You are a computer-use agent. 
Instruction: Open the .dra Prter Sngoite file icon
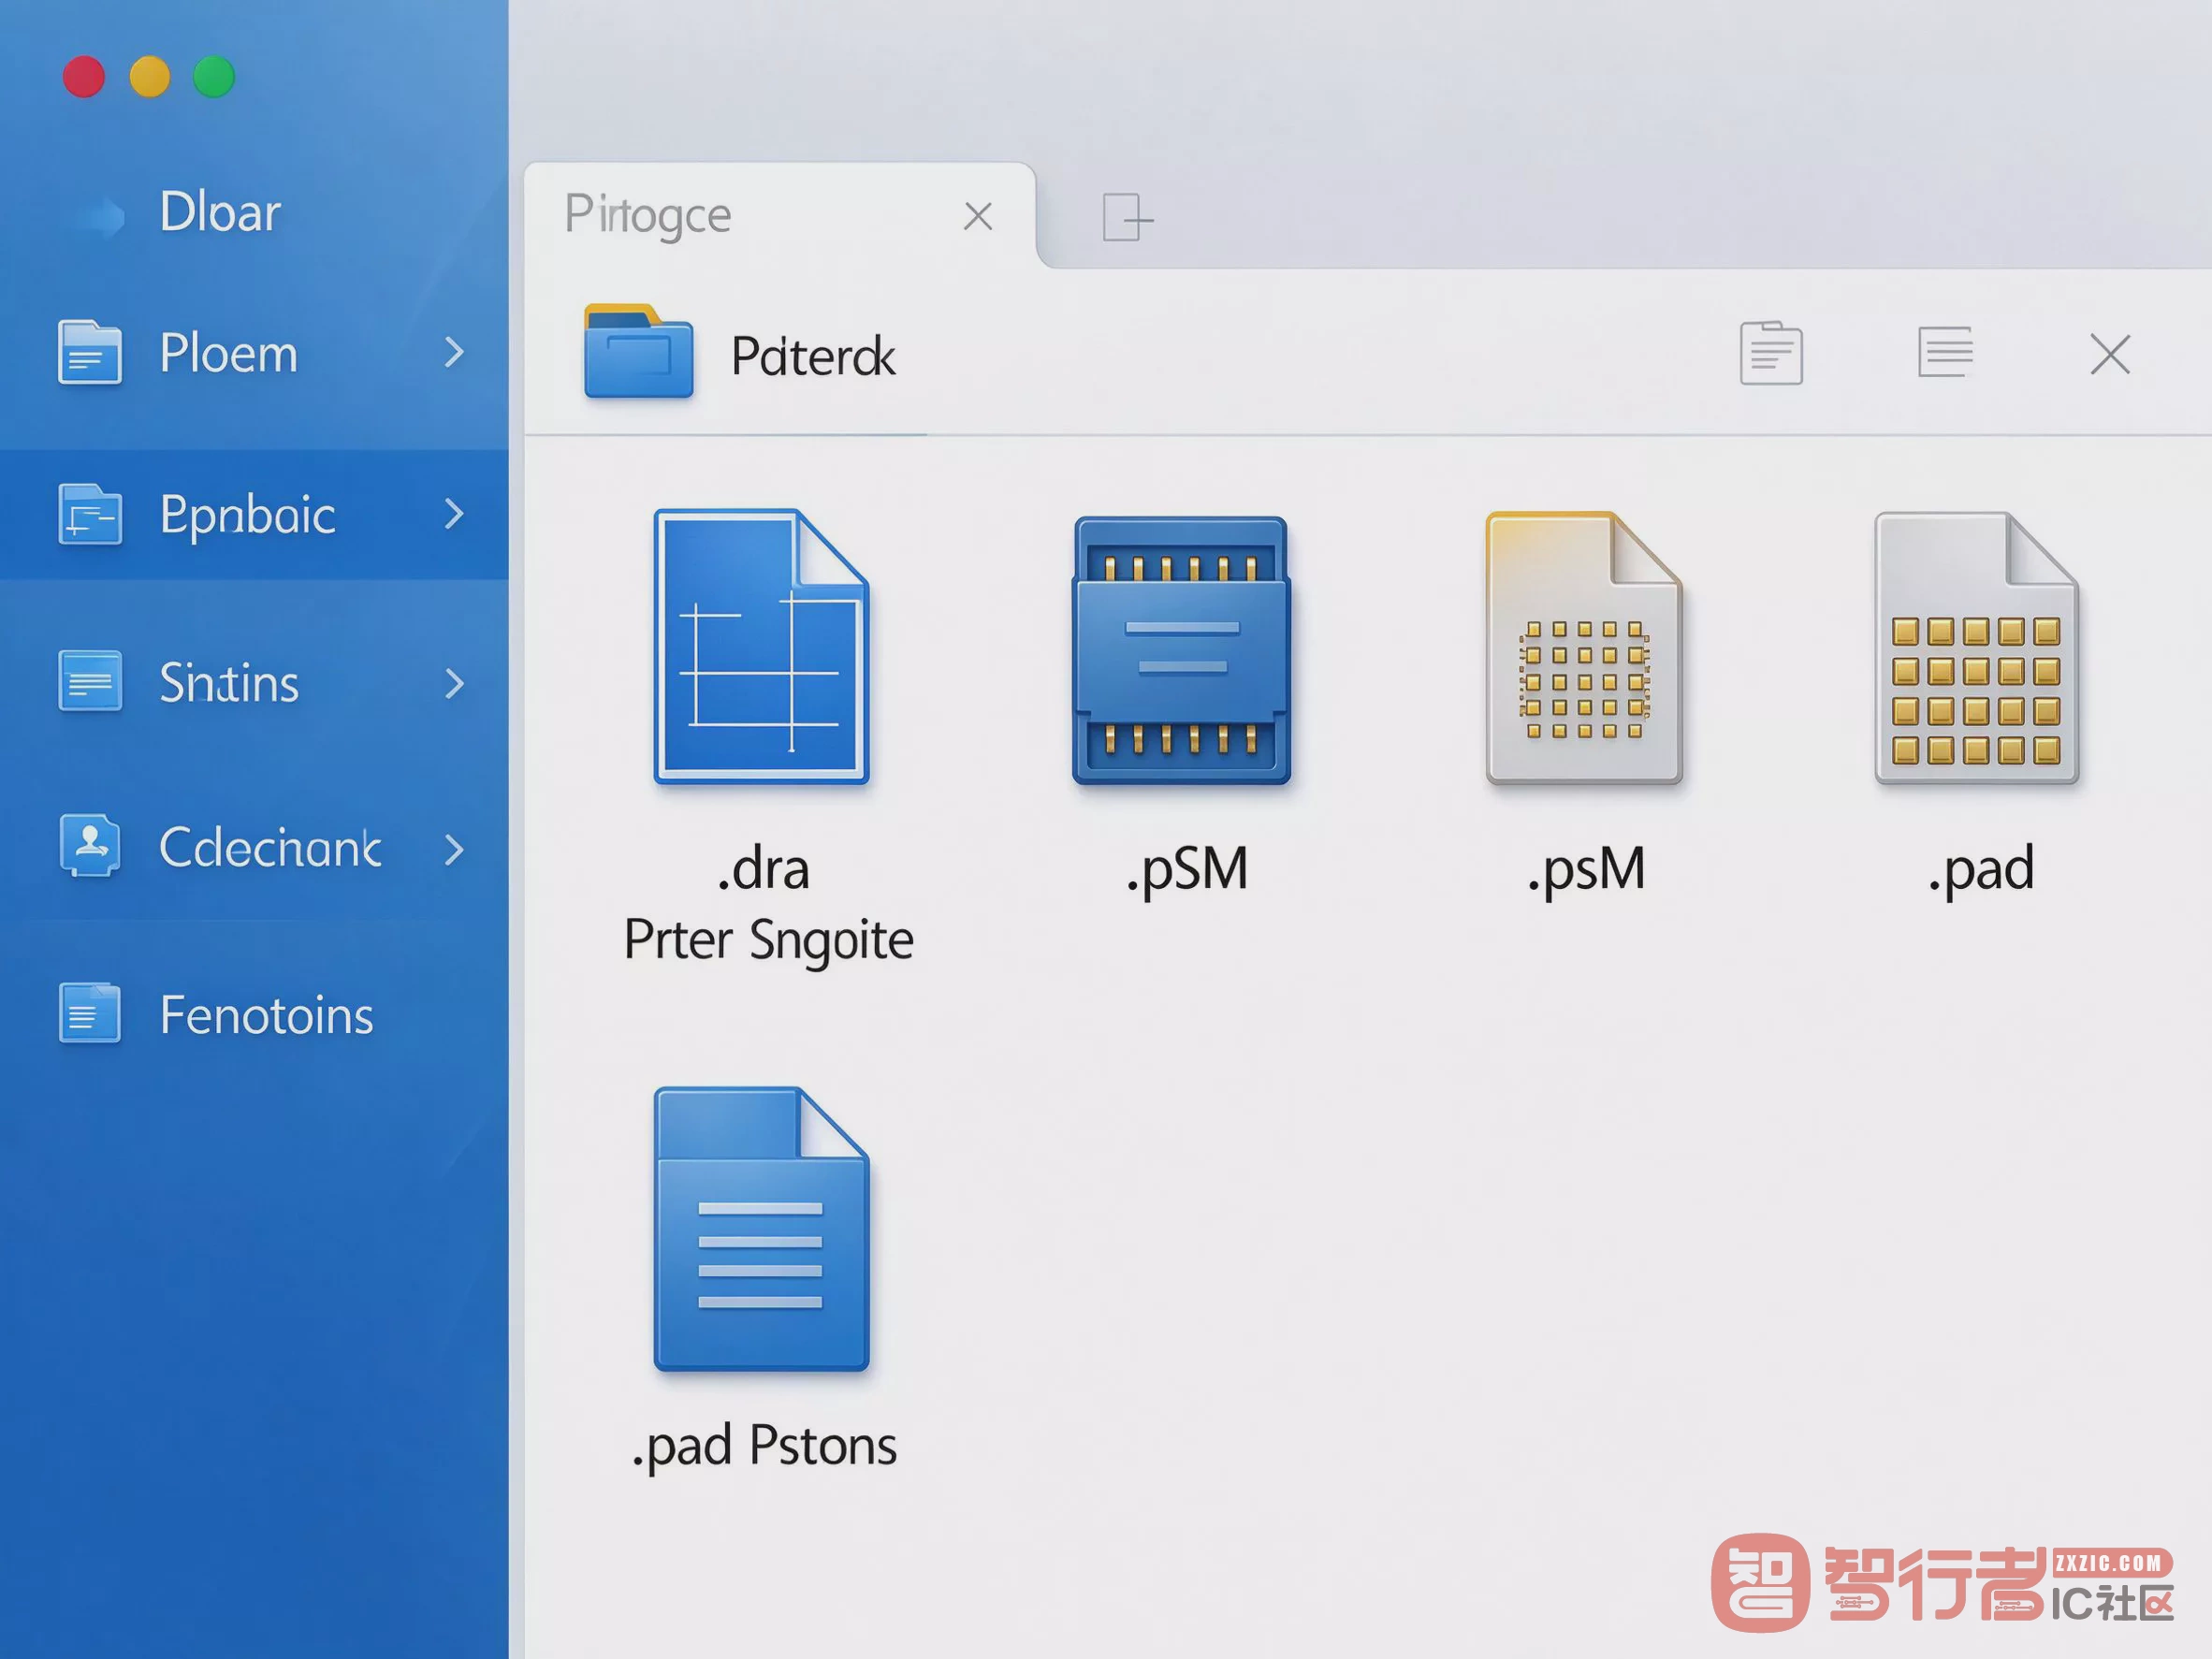(x=761, y=647)
